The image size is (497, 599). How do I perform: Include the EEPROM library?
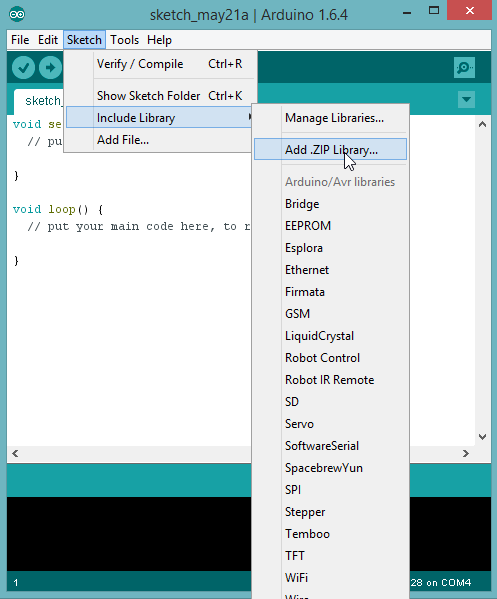(x=330, y=226)
